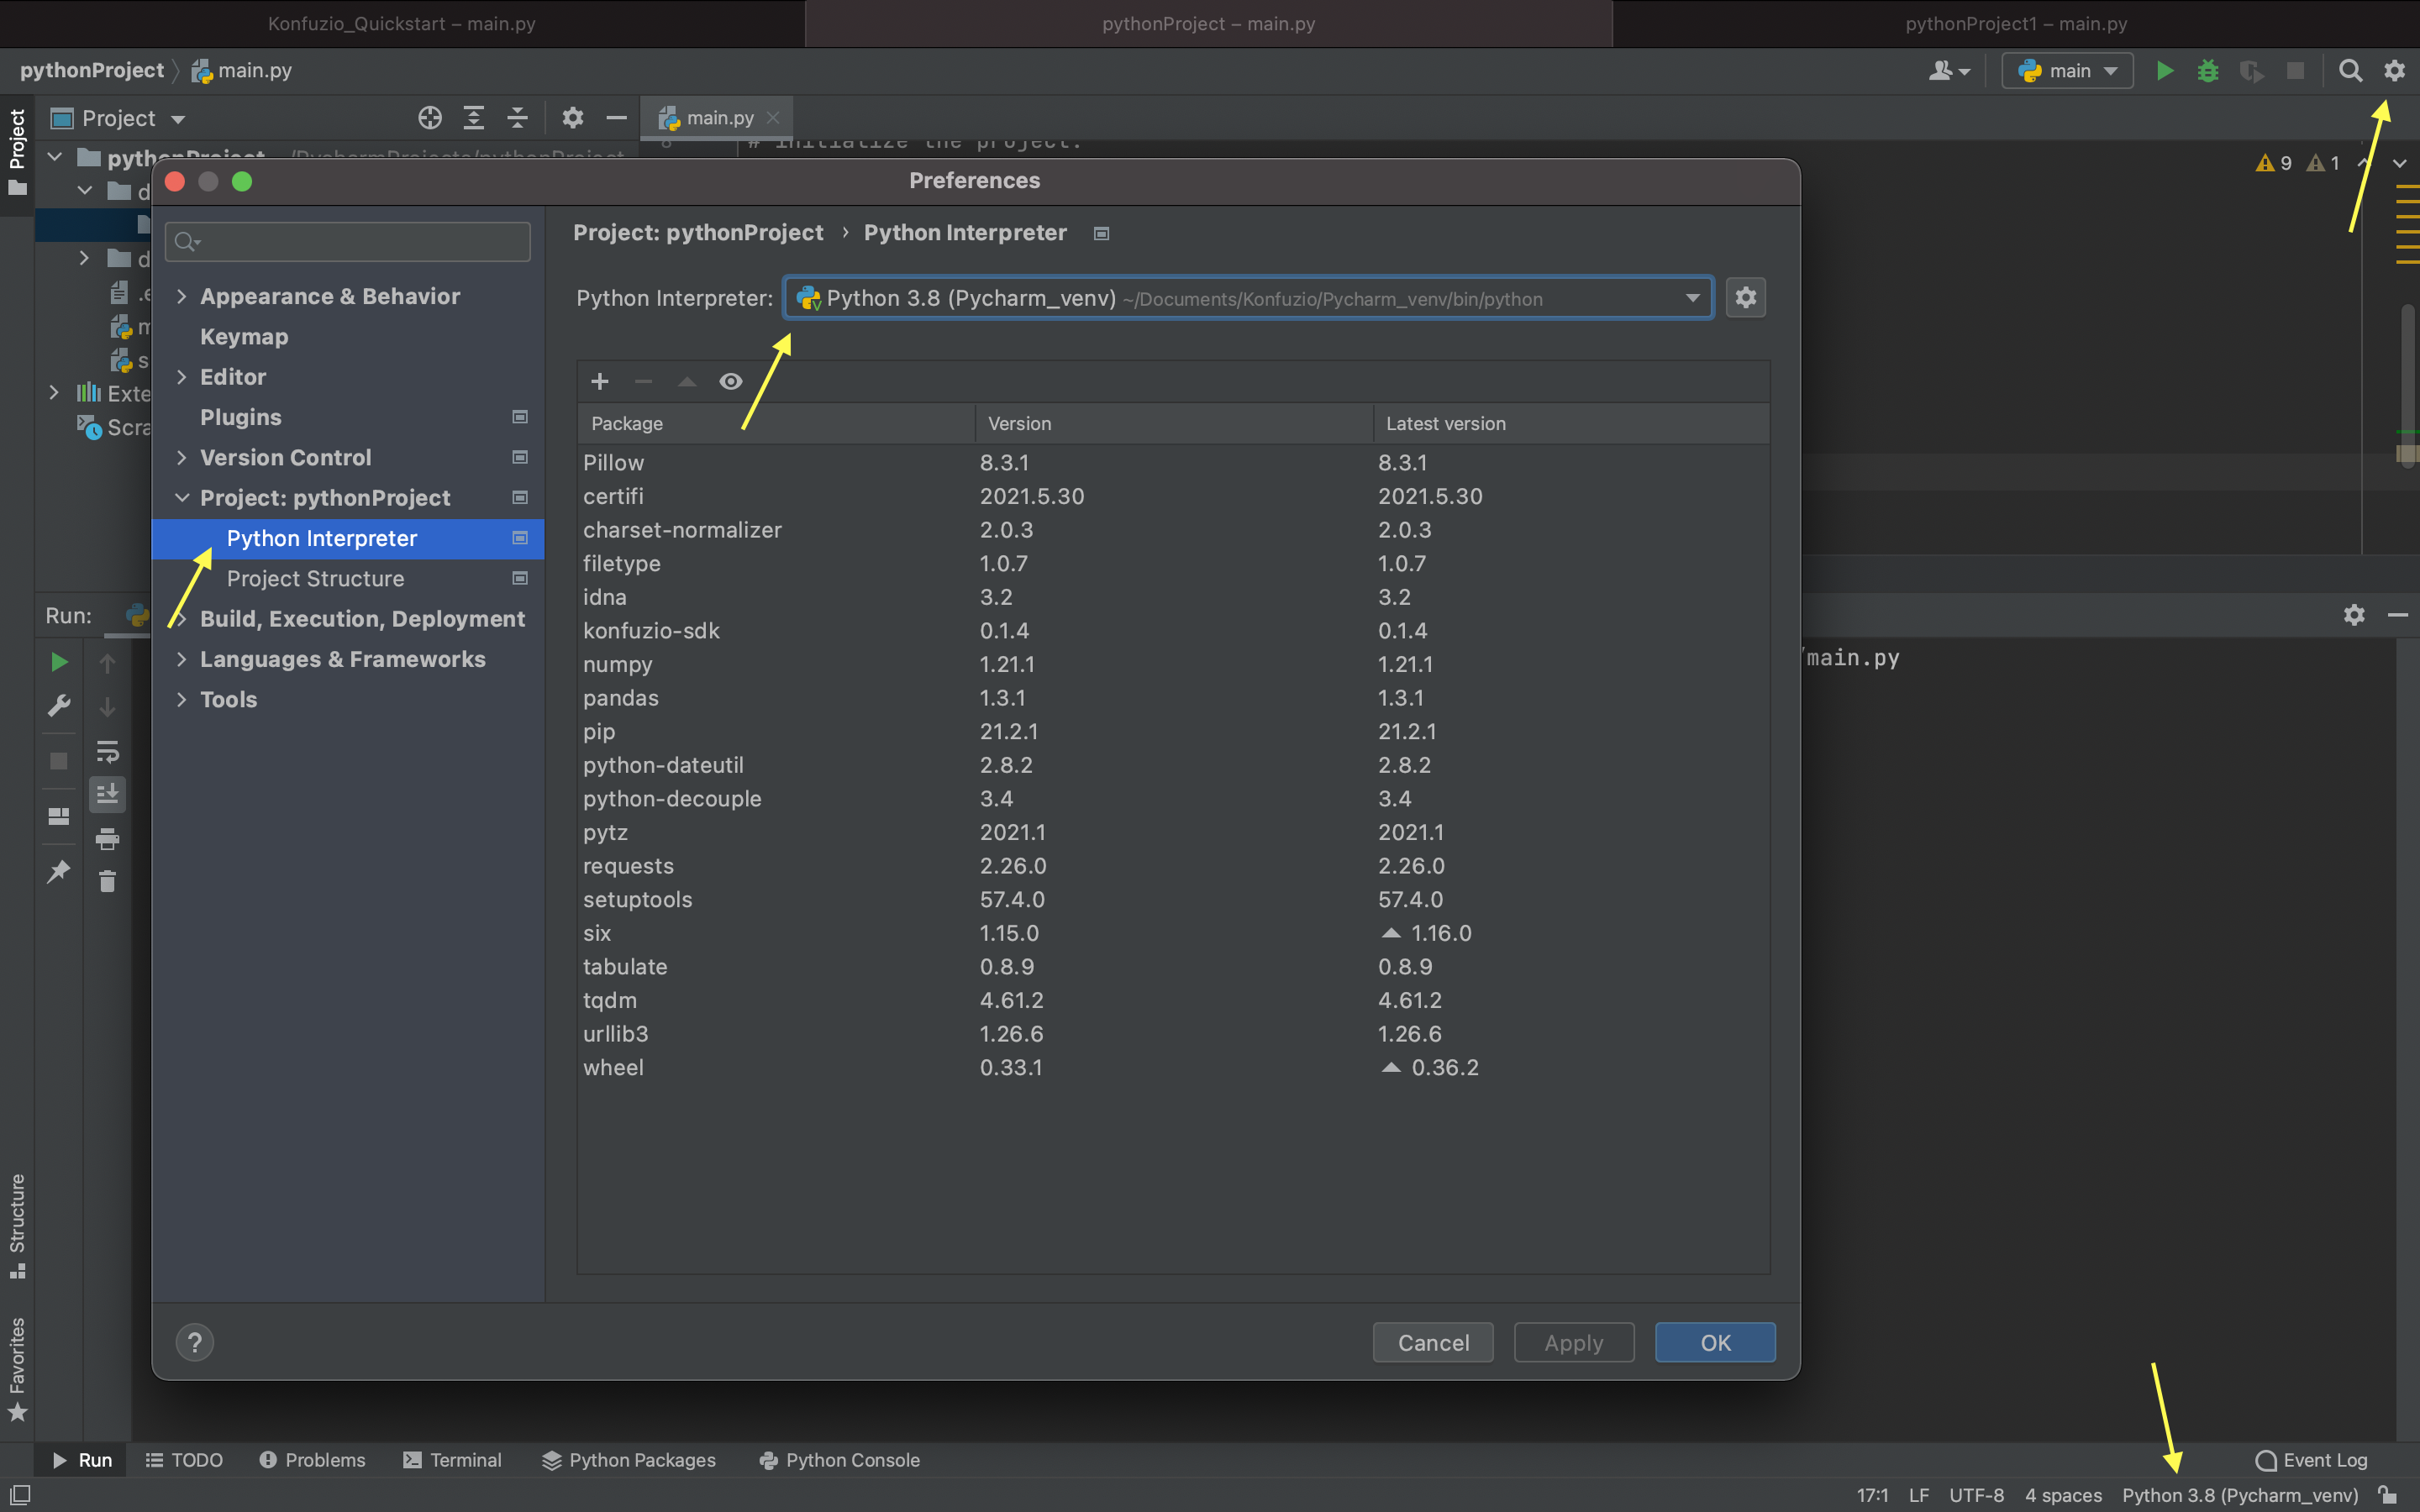The width and height of the screenshot is (2420, 1512).
Task: Apply the preference changes
Action: click(x=1572, y=1342)
